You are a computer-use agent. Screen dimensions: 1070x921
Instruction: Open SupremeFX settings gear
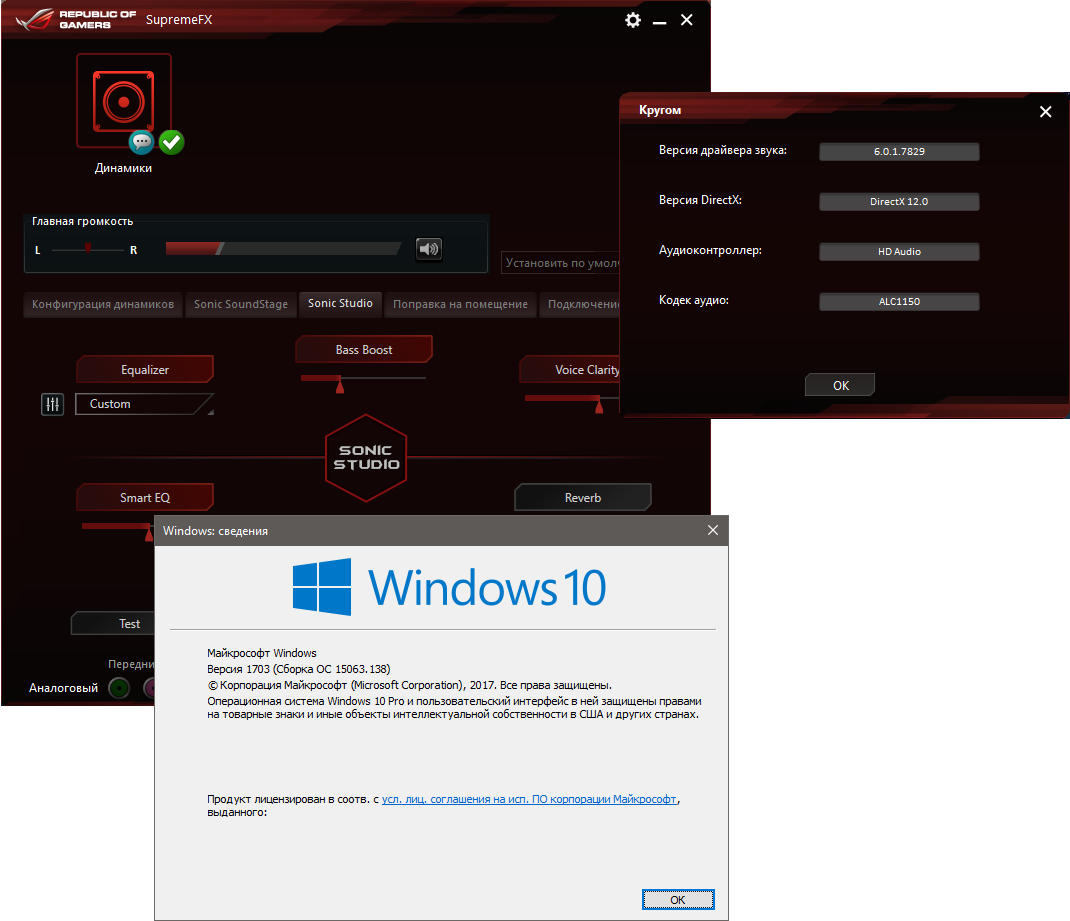point(633,20)
